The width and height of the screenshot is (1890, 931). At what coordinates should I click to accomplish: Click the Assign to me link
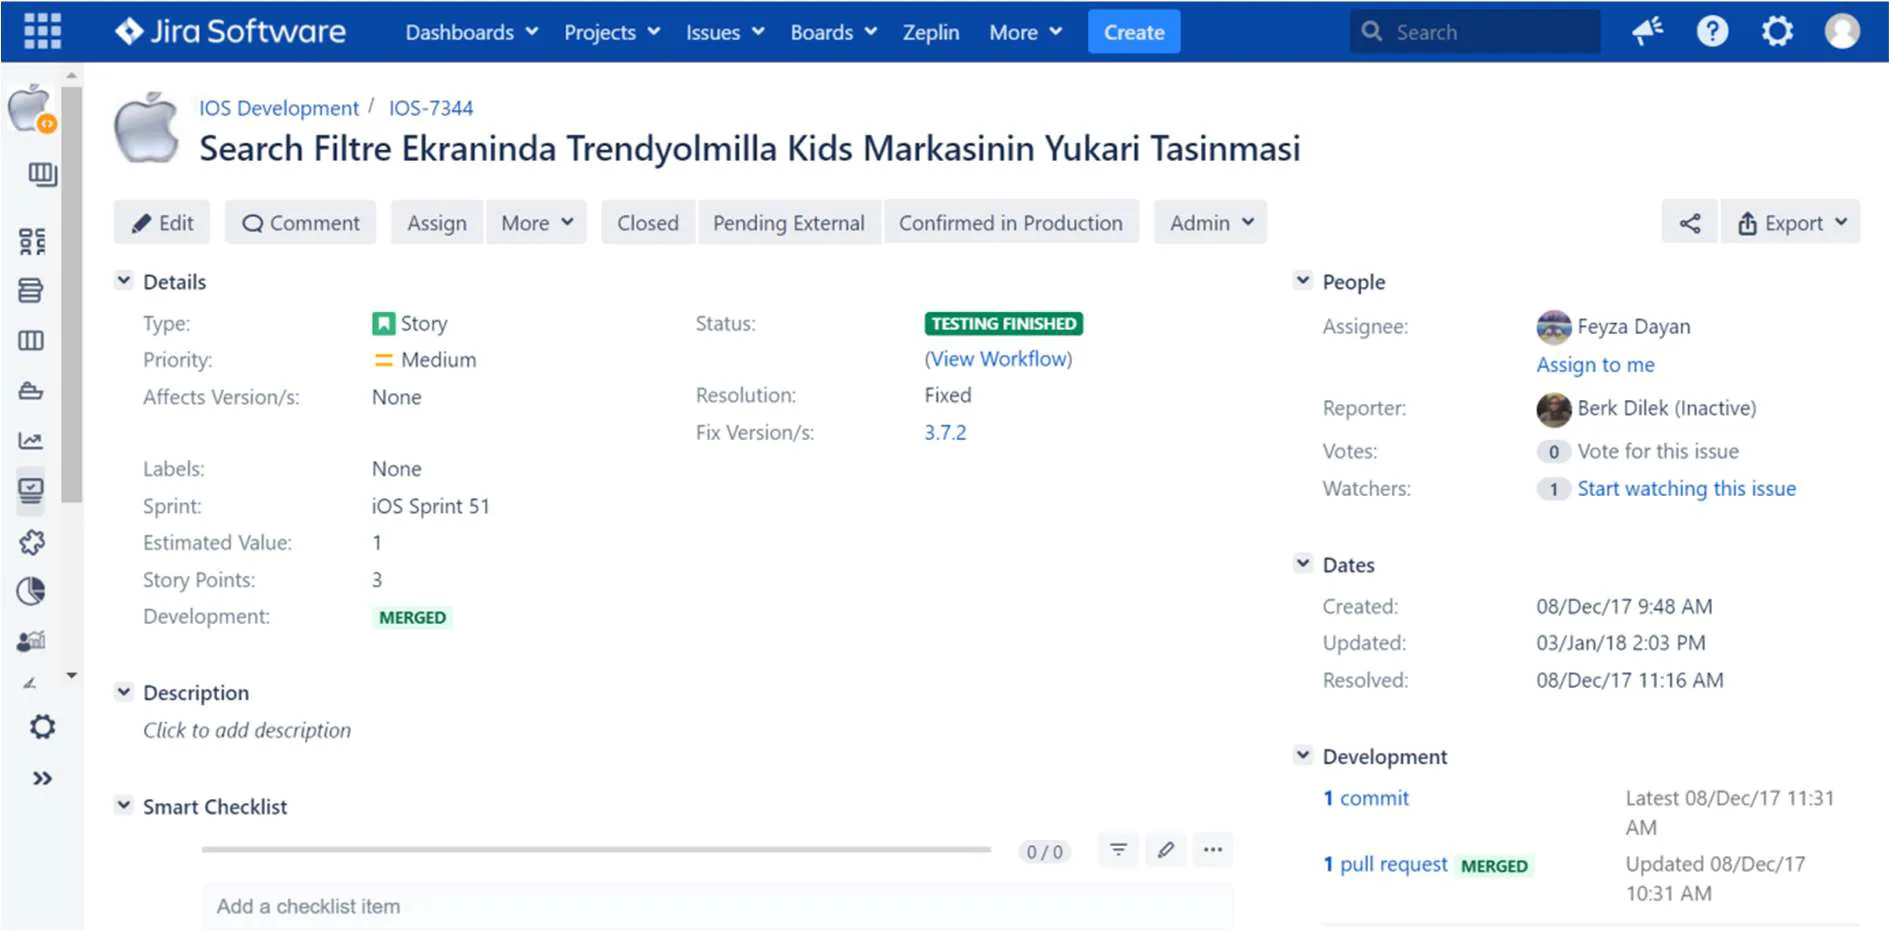click(x=1595, y=365)
